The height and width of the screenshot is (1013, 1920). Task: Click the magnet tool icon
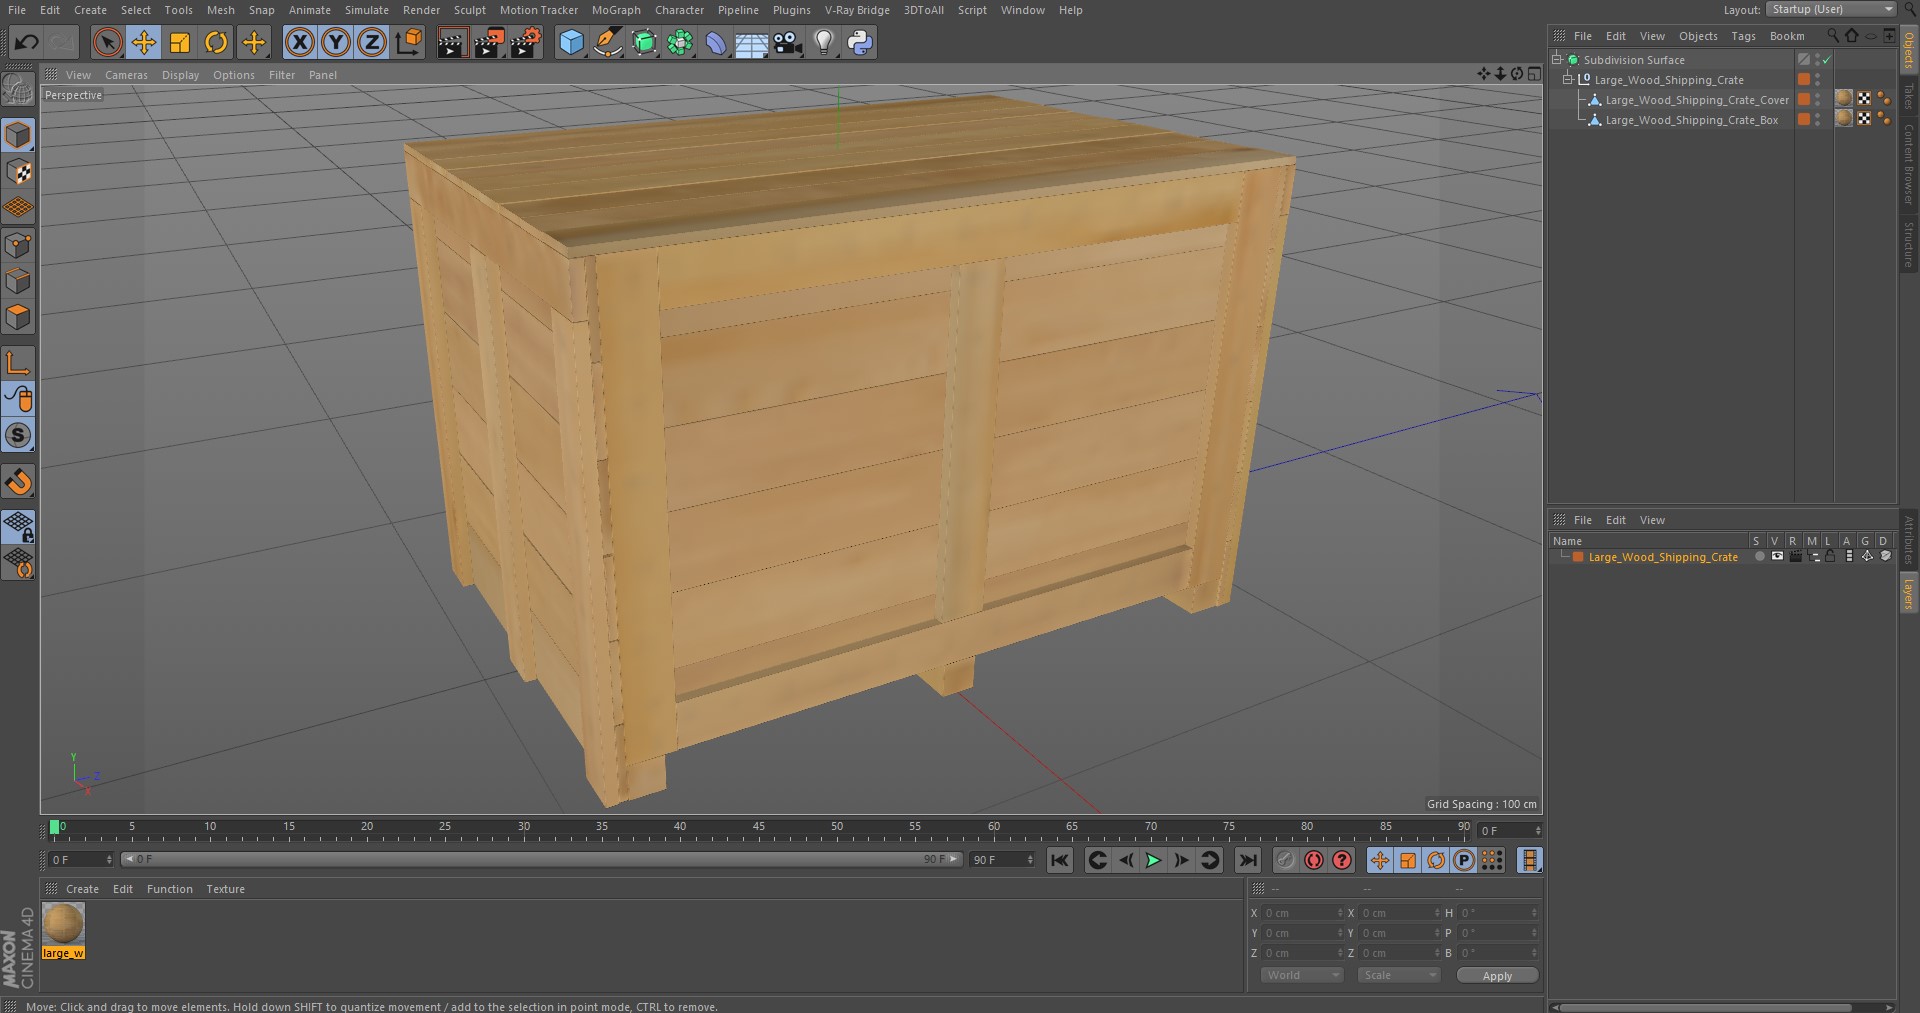[x=18, y=482]
